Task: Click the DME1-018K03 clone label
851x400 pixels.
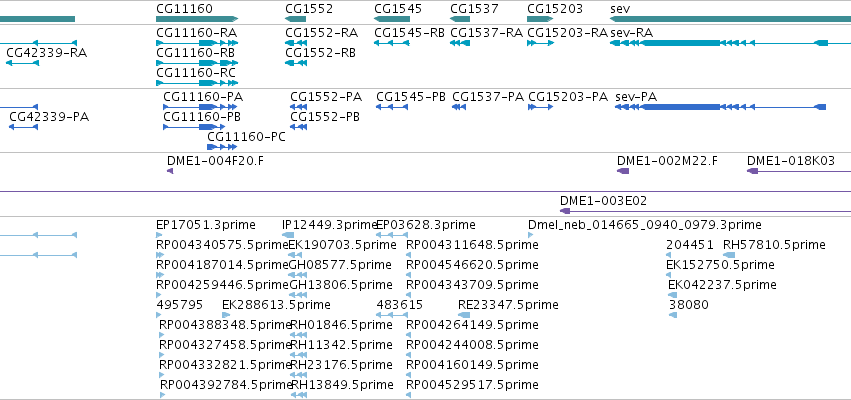Action: [x=791, y=161]
